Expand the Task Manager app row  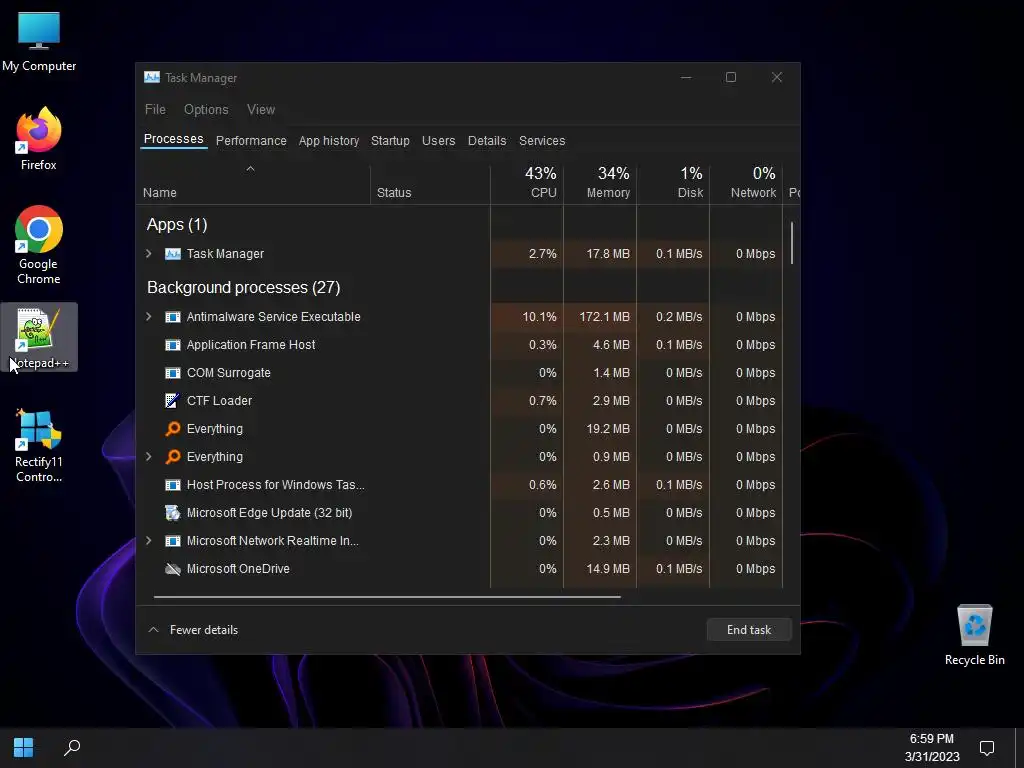(149, 253)
